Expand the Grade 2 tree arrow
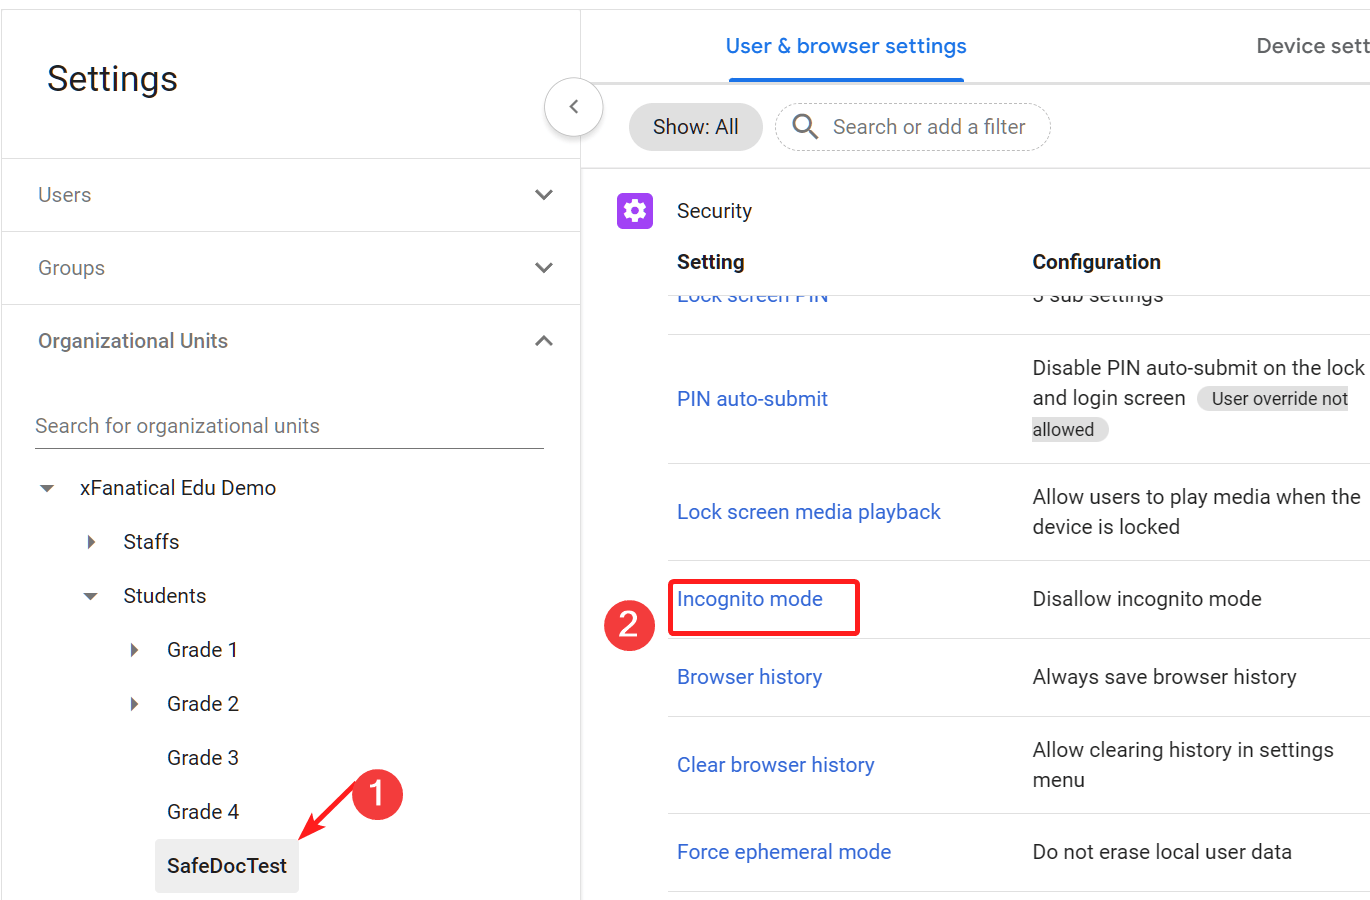Image resolution: width=1370 pixels, height=900 pixels. tap(135, 704)
